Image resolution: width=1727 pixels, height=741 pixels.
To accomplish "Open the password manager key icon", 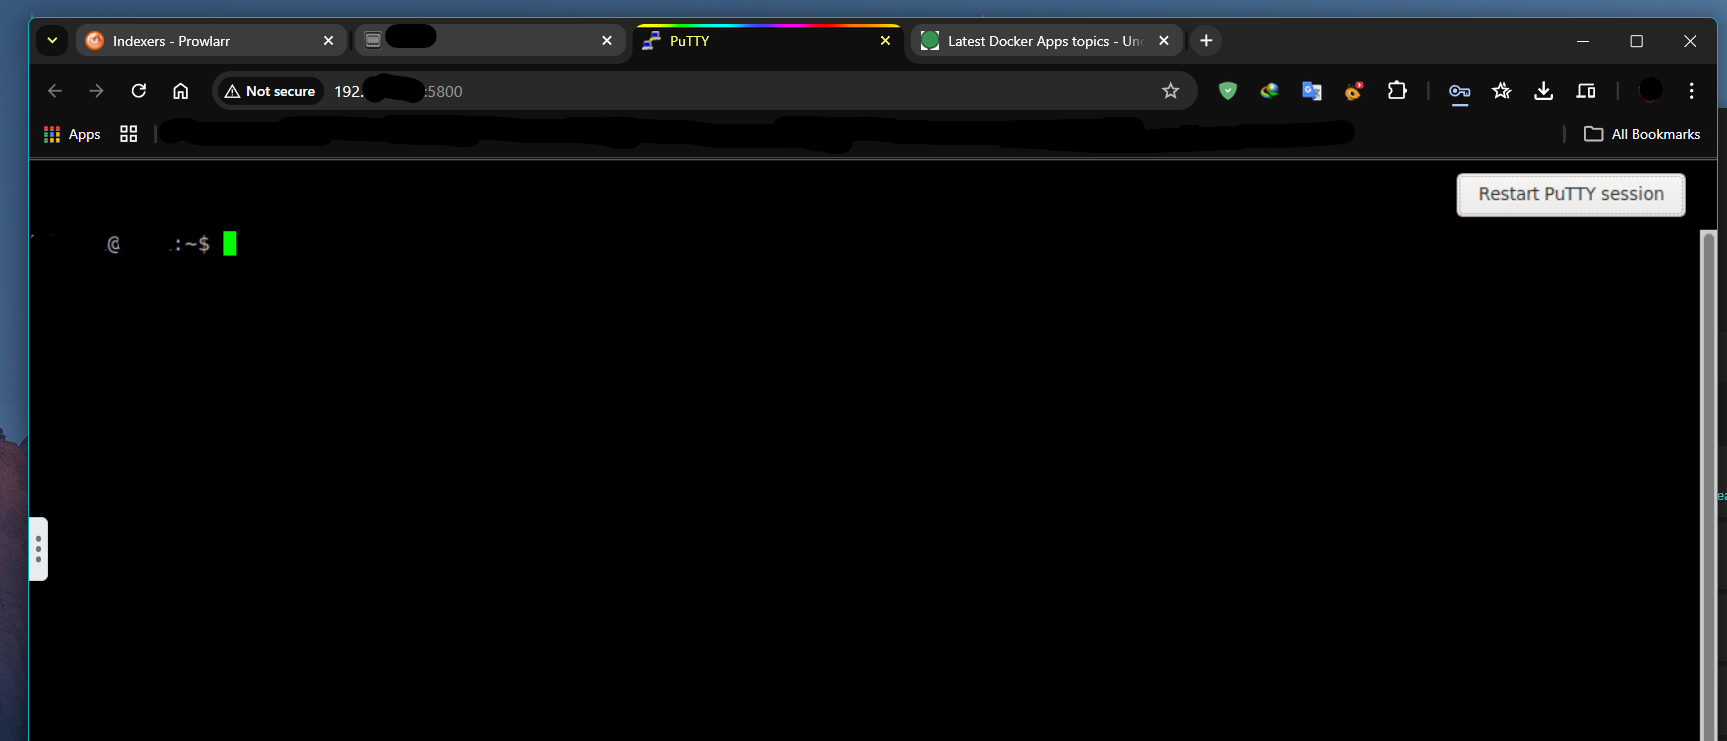I will pyautogui.click(x=1459, y=91).
